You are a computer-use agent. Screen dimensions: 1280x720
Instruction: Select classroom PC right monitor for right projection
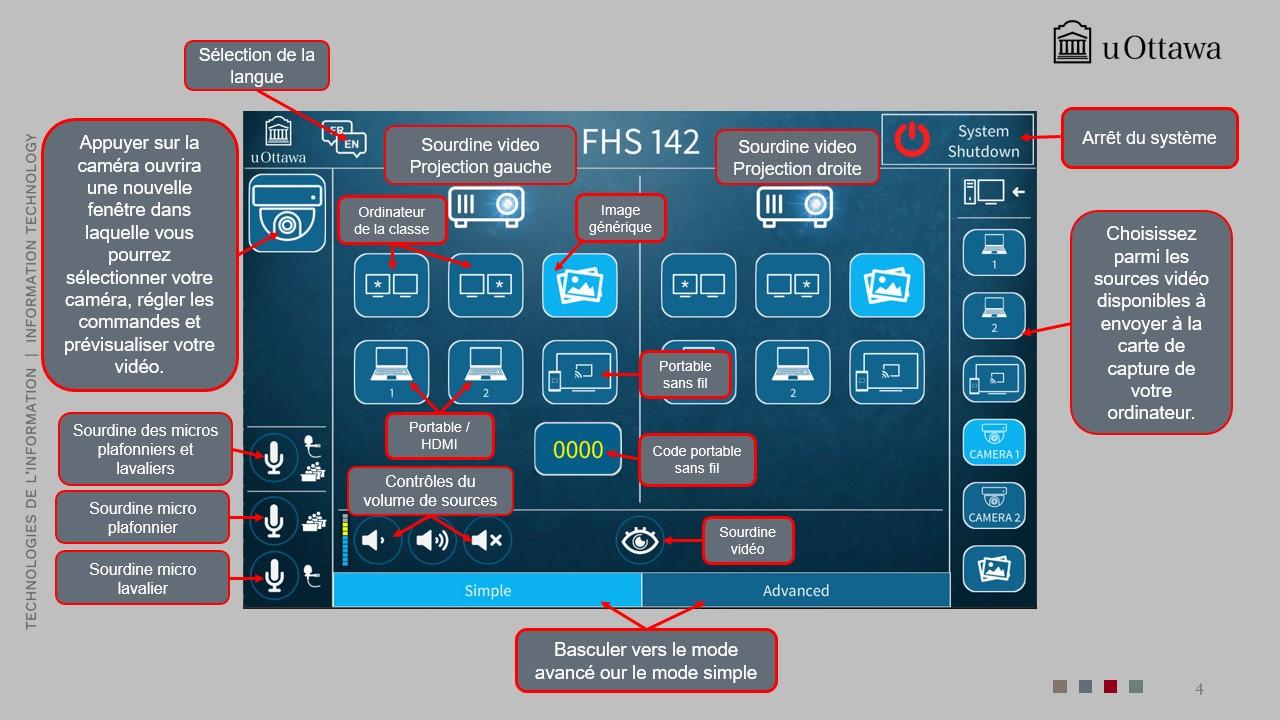(x=793, y=285)
